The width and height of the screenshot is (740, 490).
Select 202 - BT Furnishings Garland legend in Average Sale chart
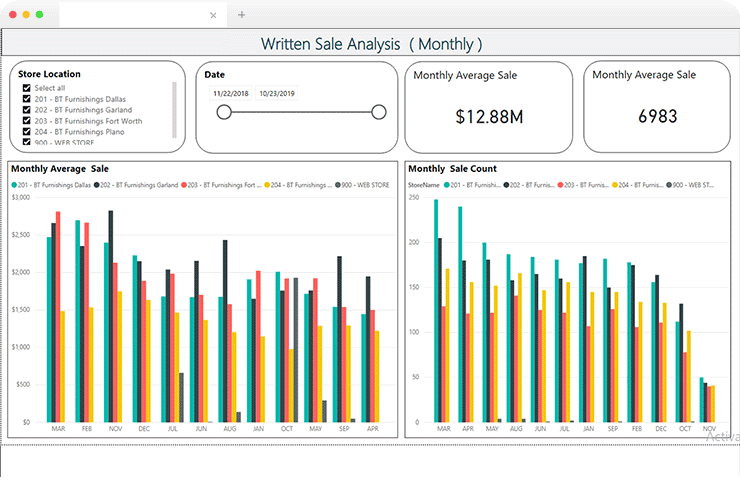click(136, 185)
